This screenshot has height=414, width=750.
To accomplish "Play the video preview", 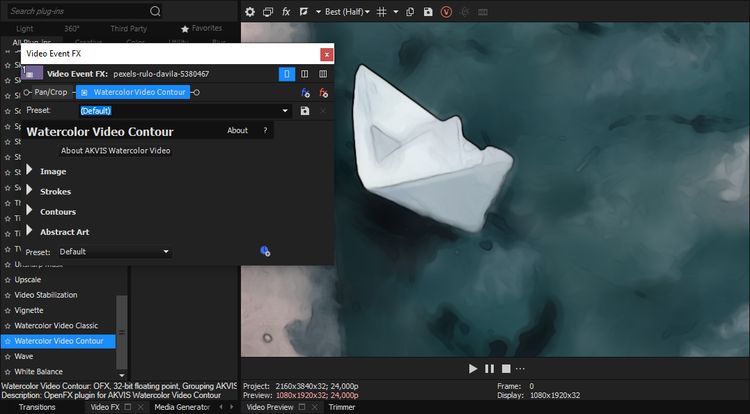I will [x=473, y=369].
